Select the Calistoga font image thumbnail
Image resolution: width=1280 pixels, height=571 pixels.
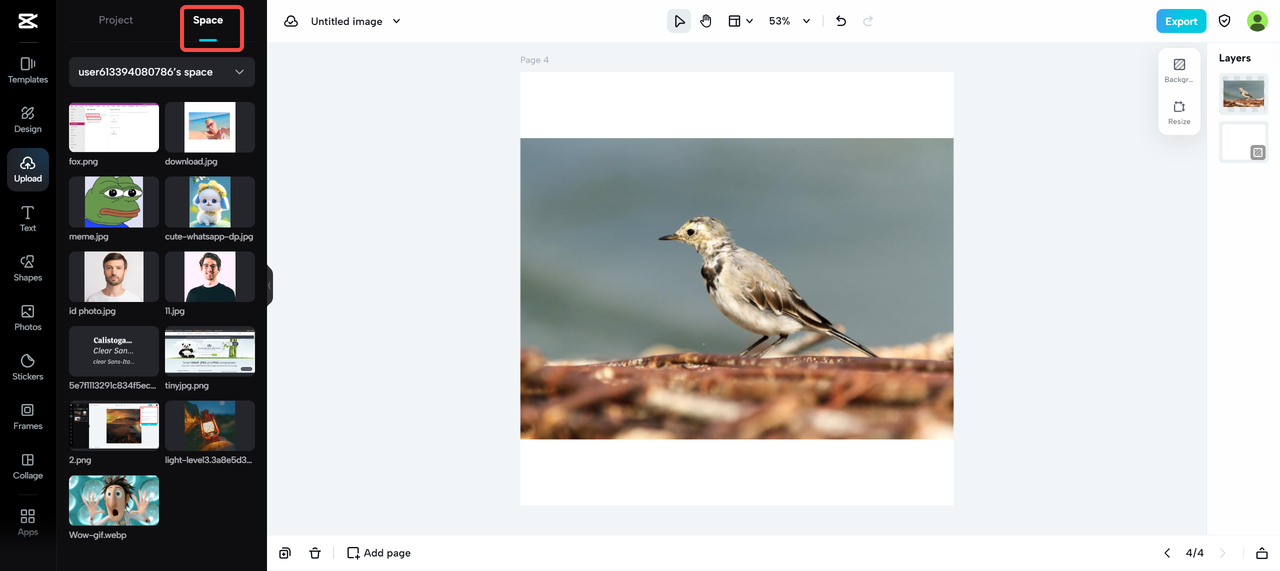tap(114, 351)
